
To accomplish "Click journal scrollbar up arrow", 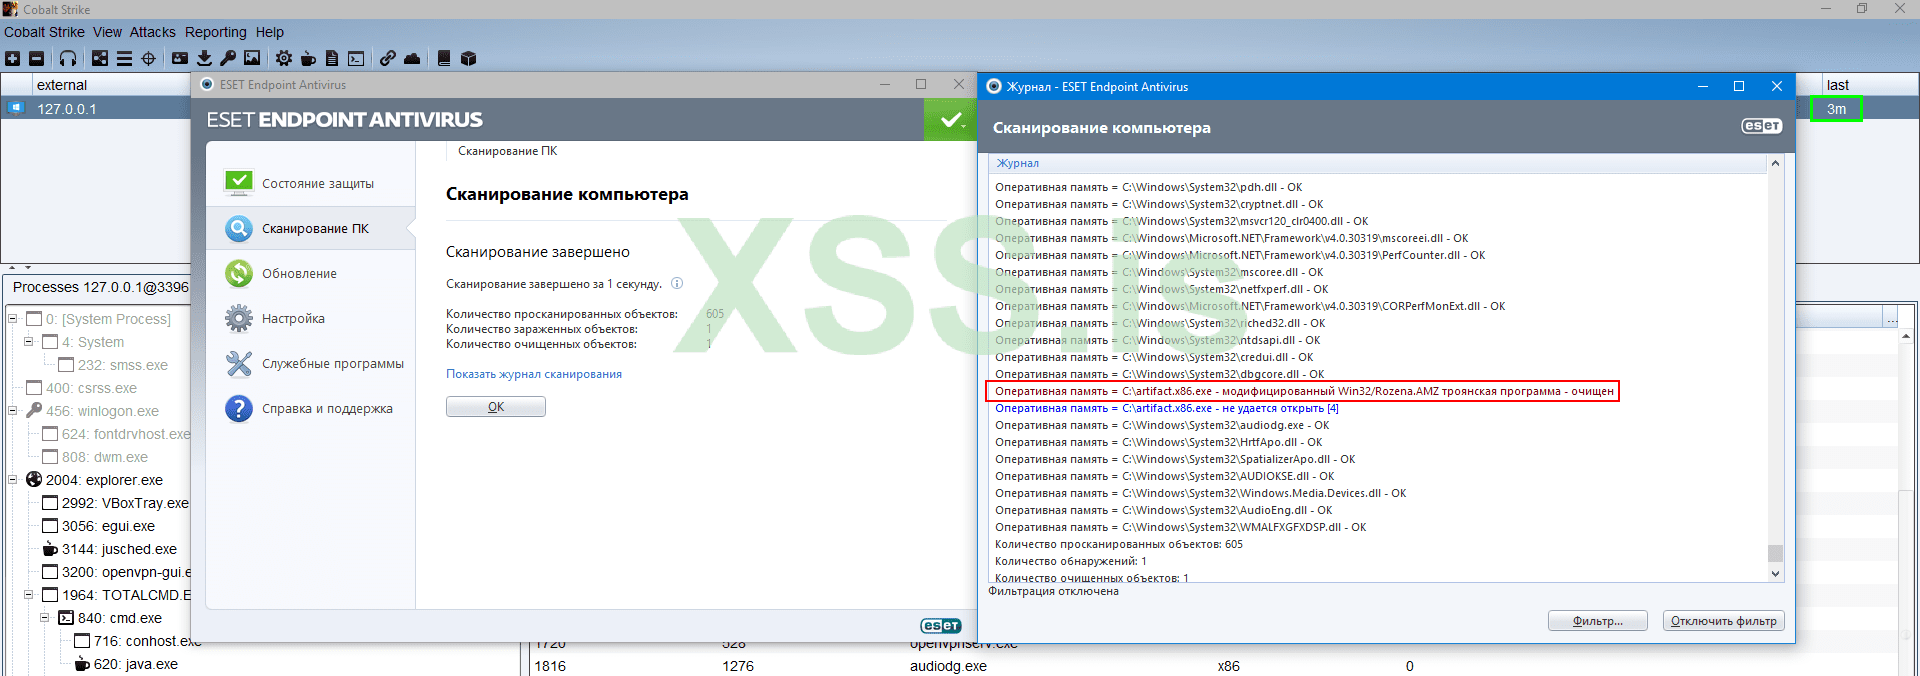I will pos(1775,163).
